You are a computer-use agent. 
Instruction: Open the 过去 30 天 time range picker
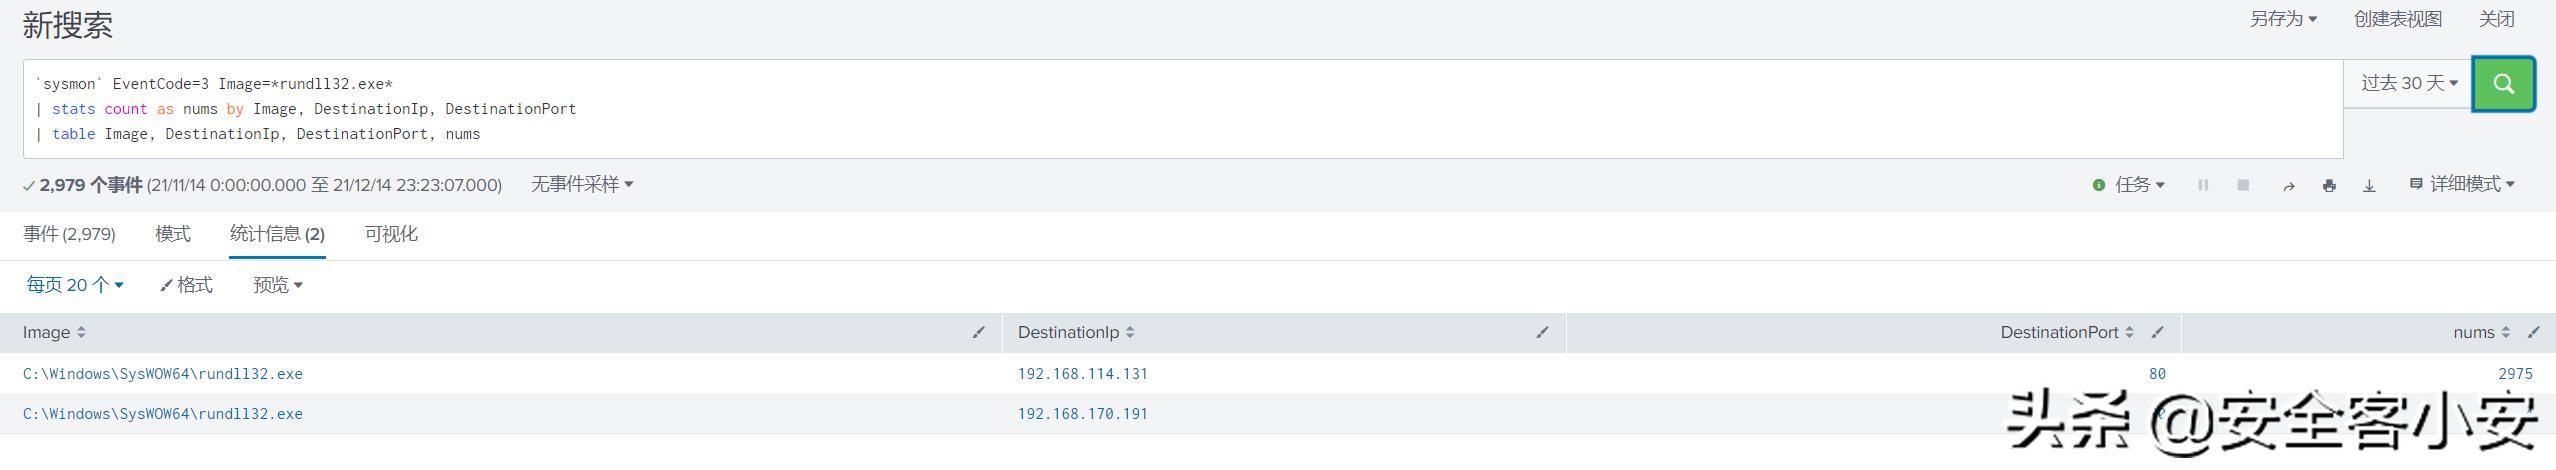pyautogui.click(x=2408, y=84)
